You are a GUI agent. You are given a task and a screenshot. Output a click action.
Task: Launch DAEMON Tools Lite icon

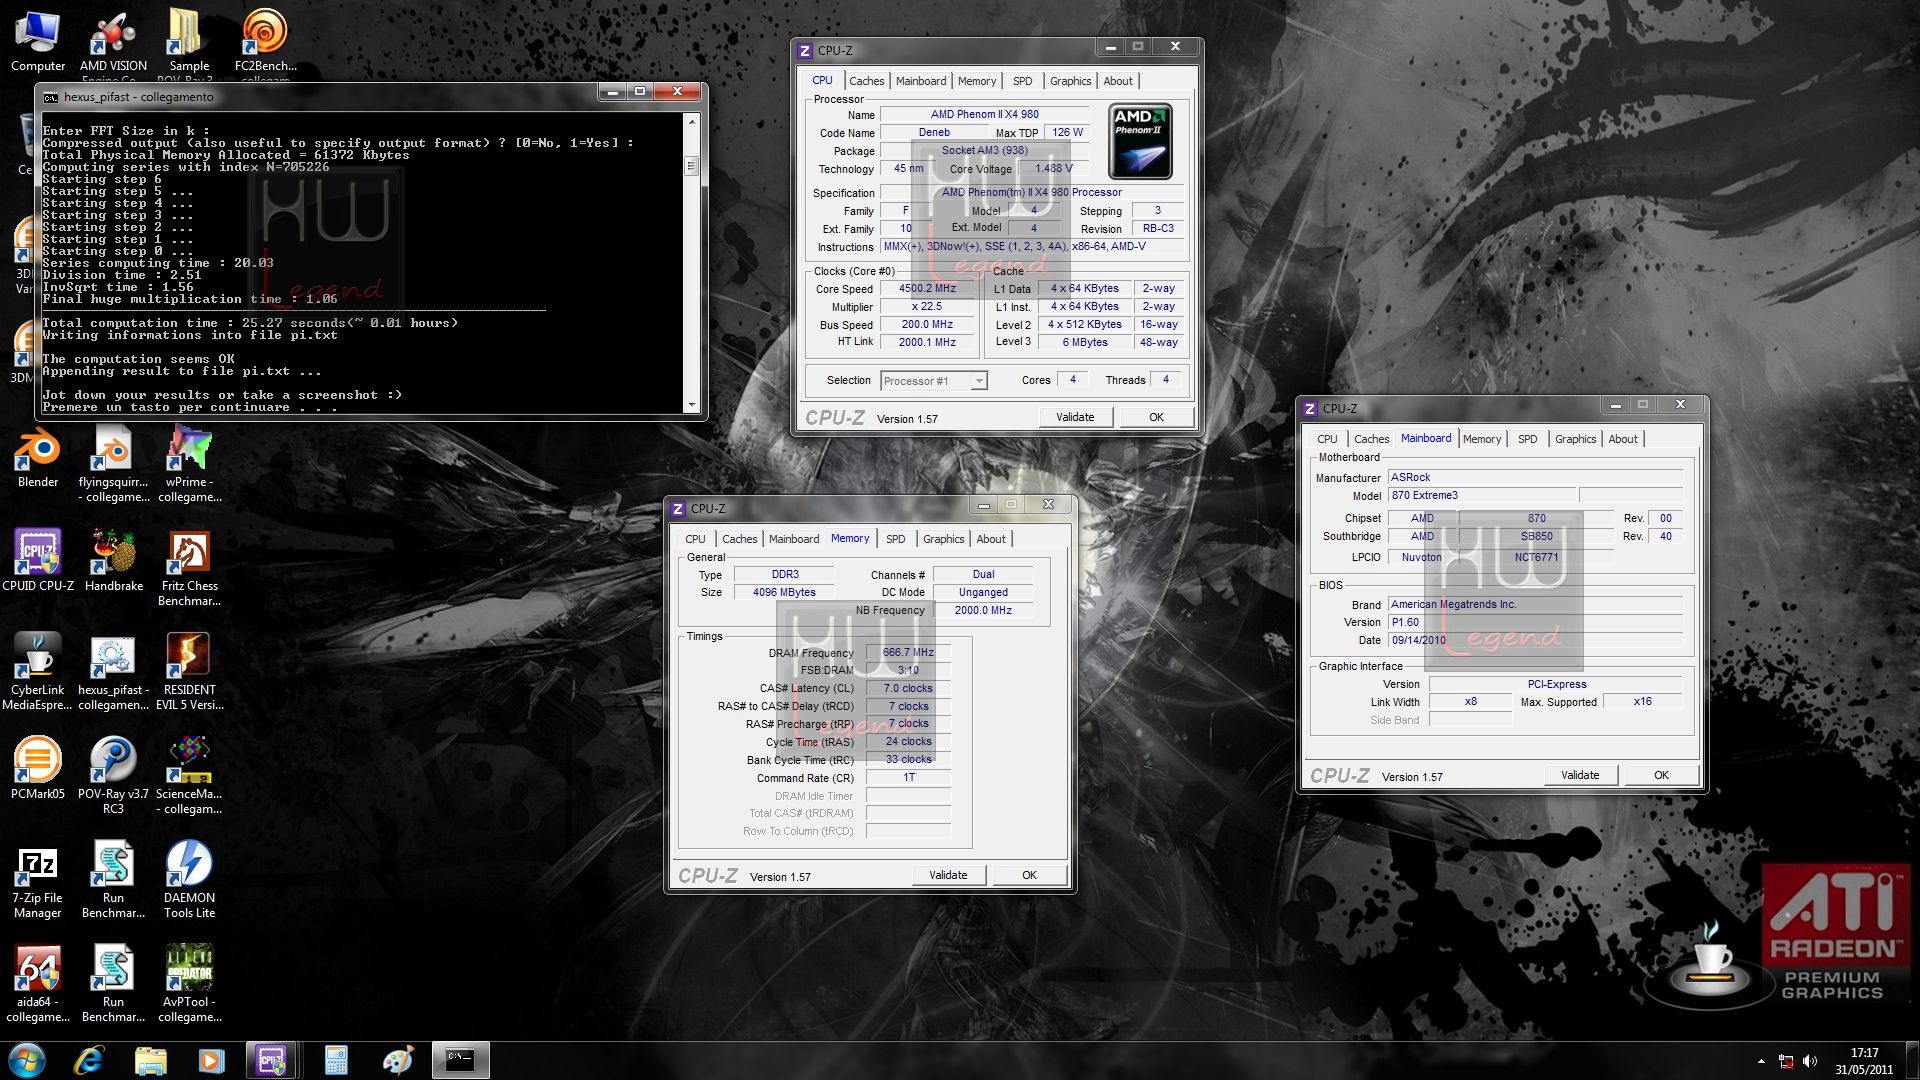tap(189, 879)
